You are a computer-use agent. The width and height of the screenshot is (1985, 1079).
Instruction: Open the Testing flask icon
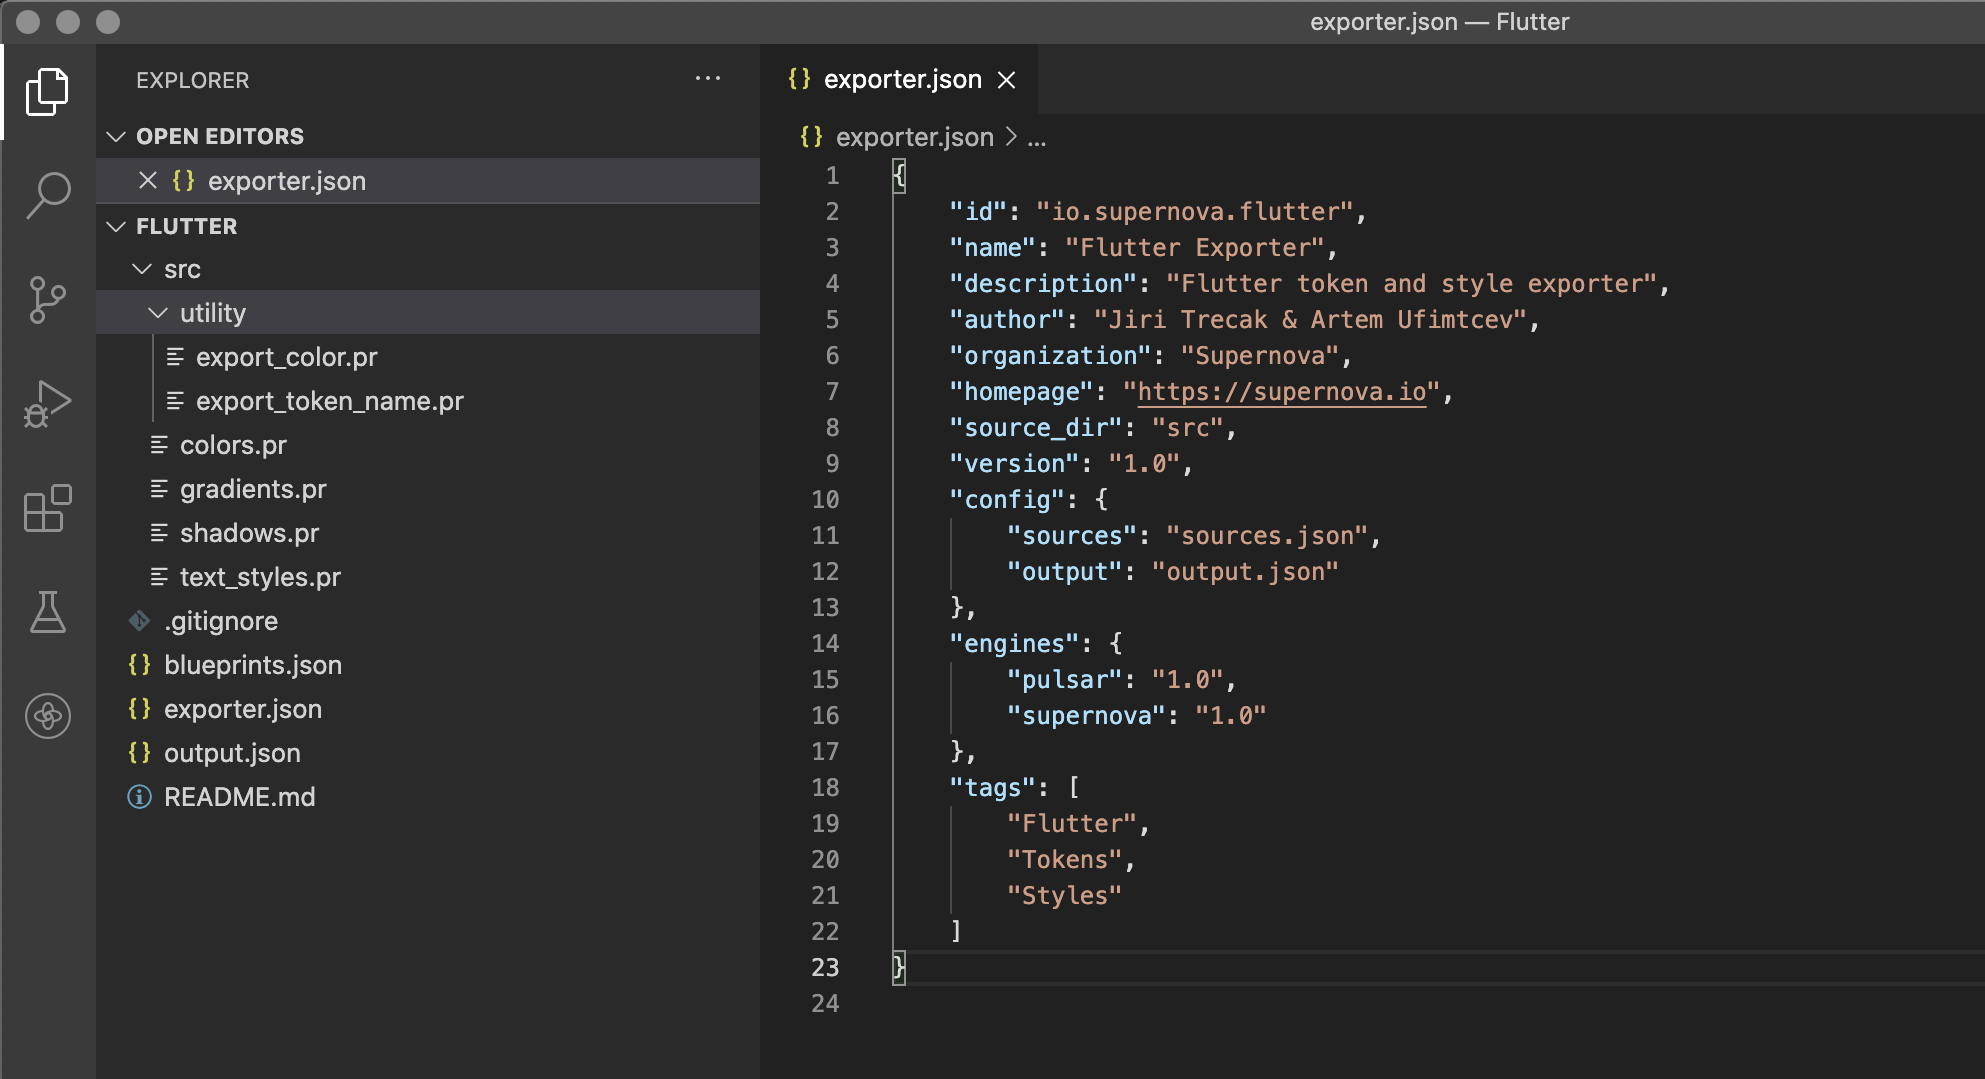(47, 611)
